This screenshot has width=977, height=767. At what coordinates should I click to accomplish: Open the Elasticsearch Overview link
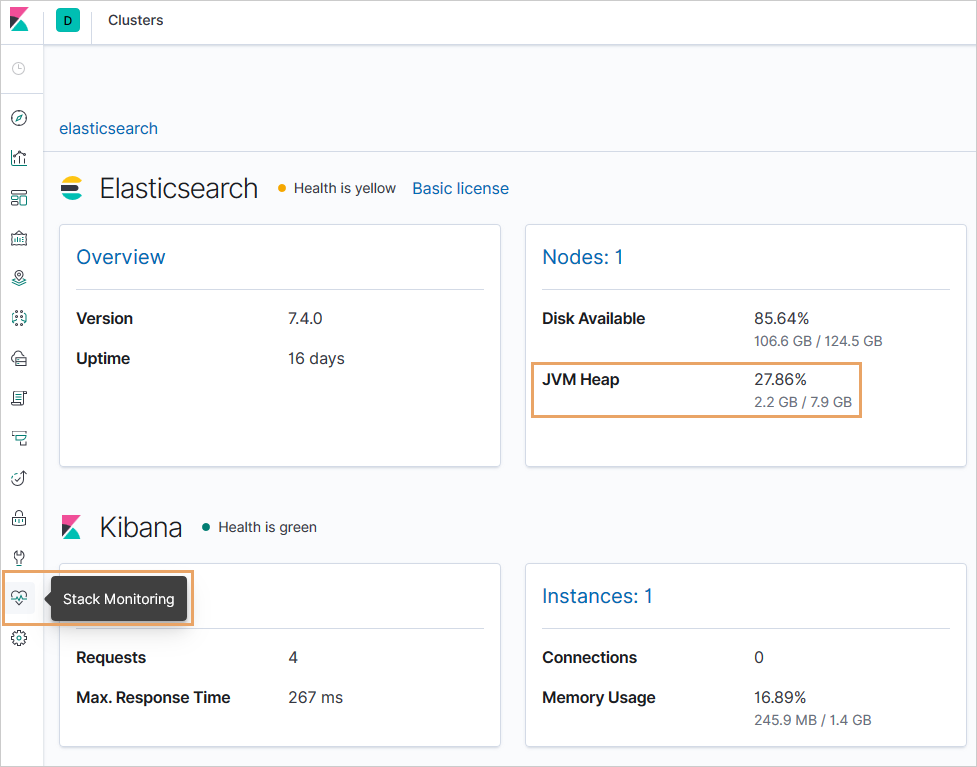click(x=121, y=257)
